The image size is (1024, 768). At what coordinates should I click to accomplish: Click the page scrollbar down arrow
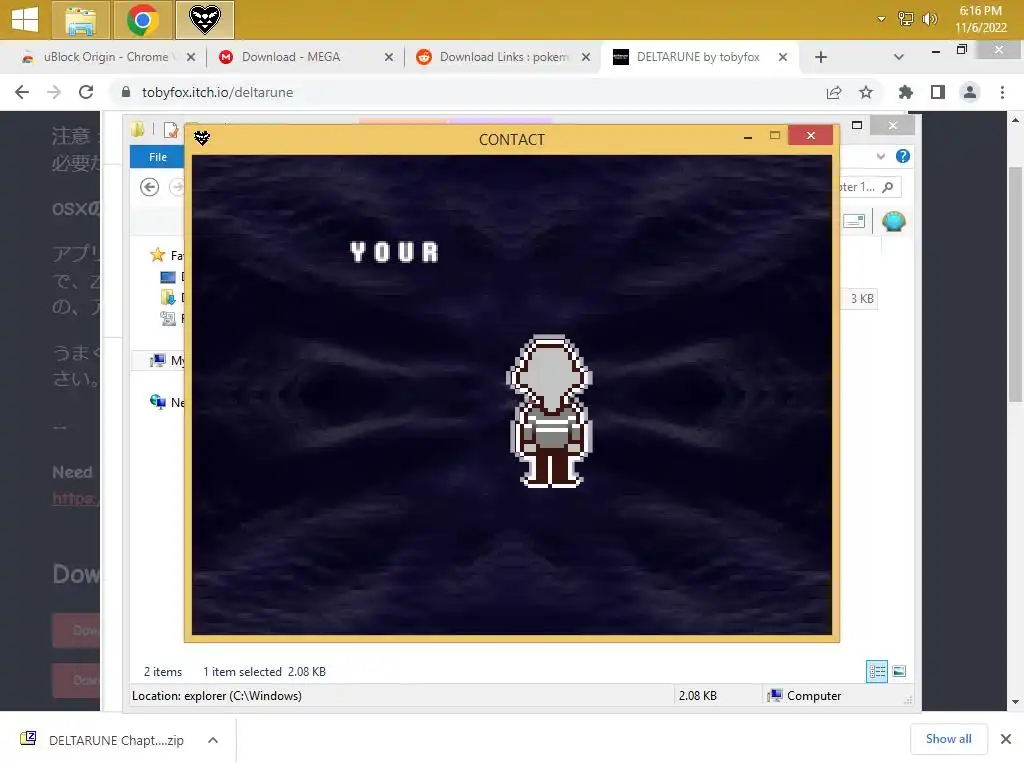click(1015, 702)
